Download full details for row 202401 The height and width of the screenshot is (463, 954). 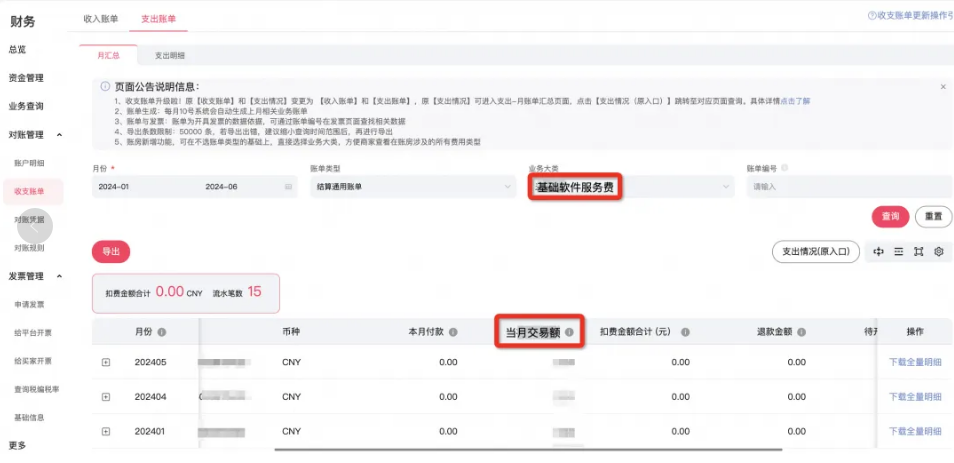click(915, 431)
